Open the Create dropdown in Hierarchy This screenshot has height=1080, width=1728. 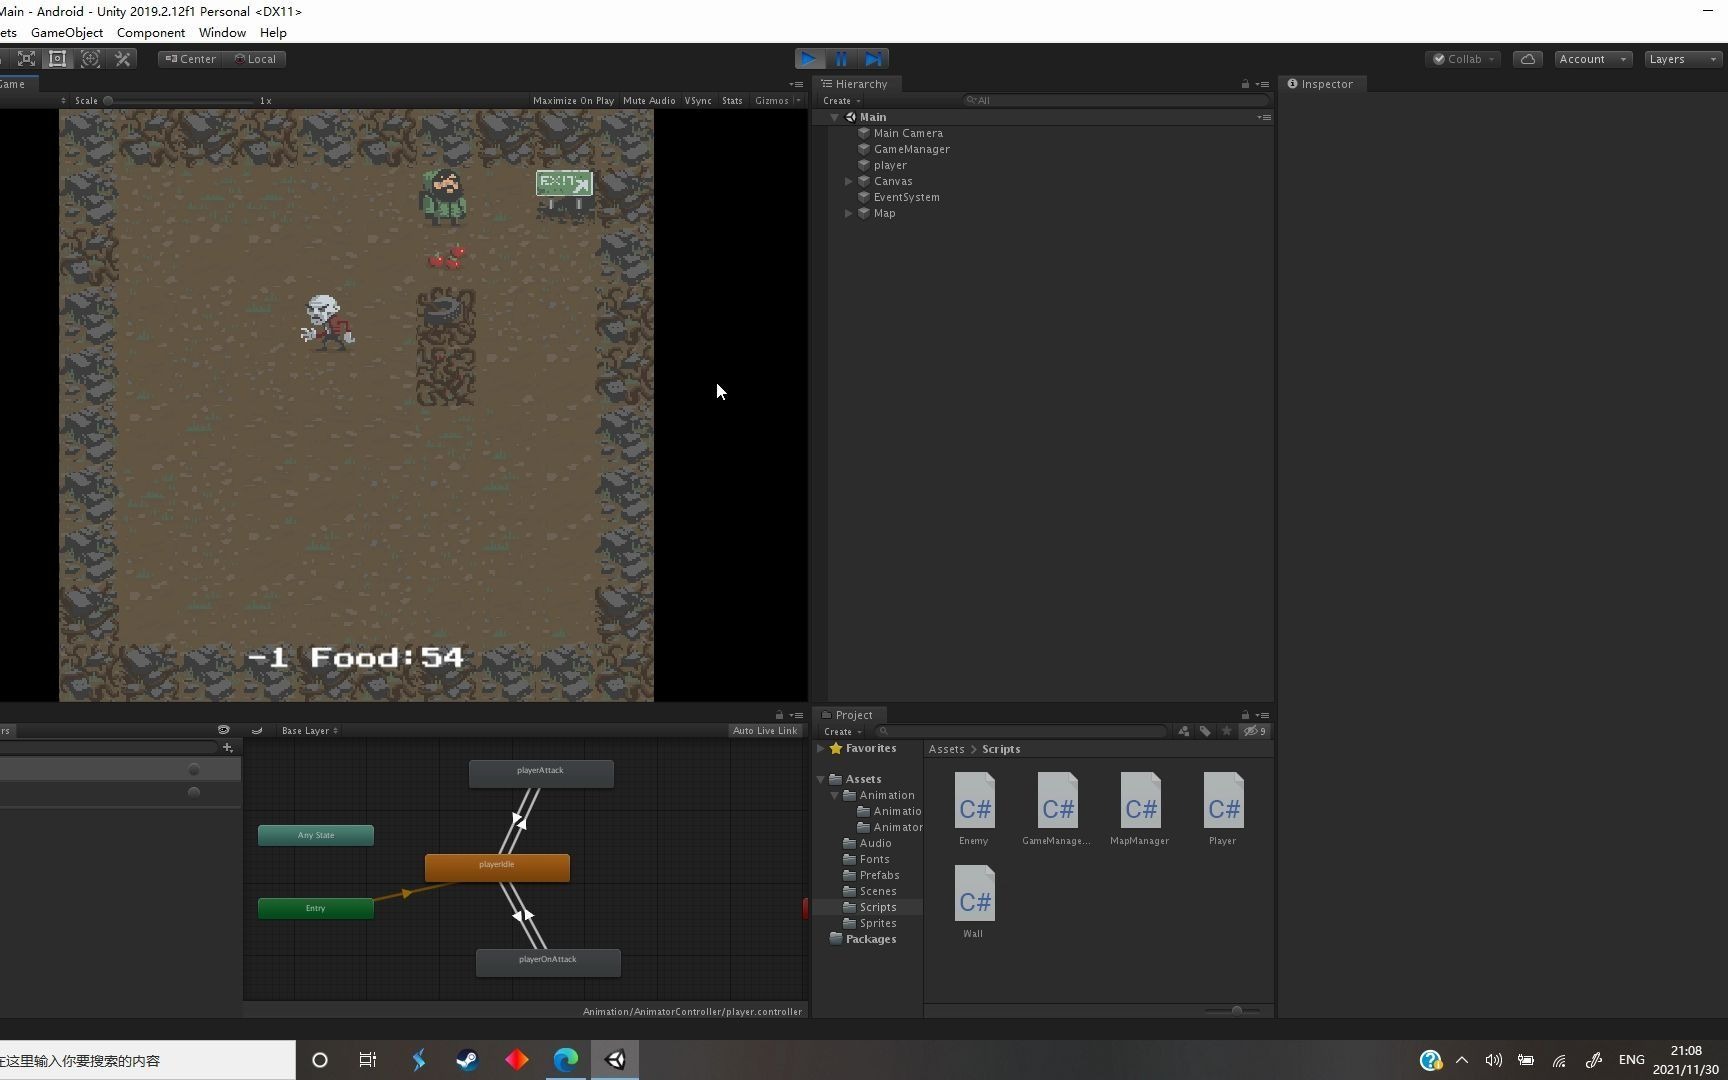(x=841, y=101)
